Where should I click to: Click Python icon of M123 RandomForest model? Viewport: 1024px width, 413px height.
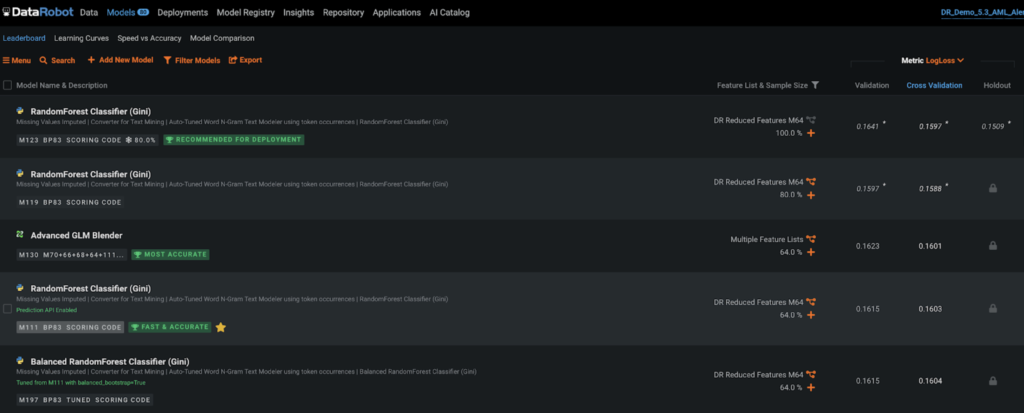pyautogui.click(x=20, y=111)
